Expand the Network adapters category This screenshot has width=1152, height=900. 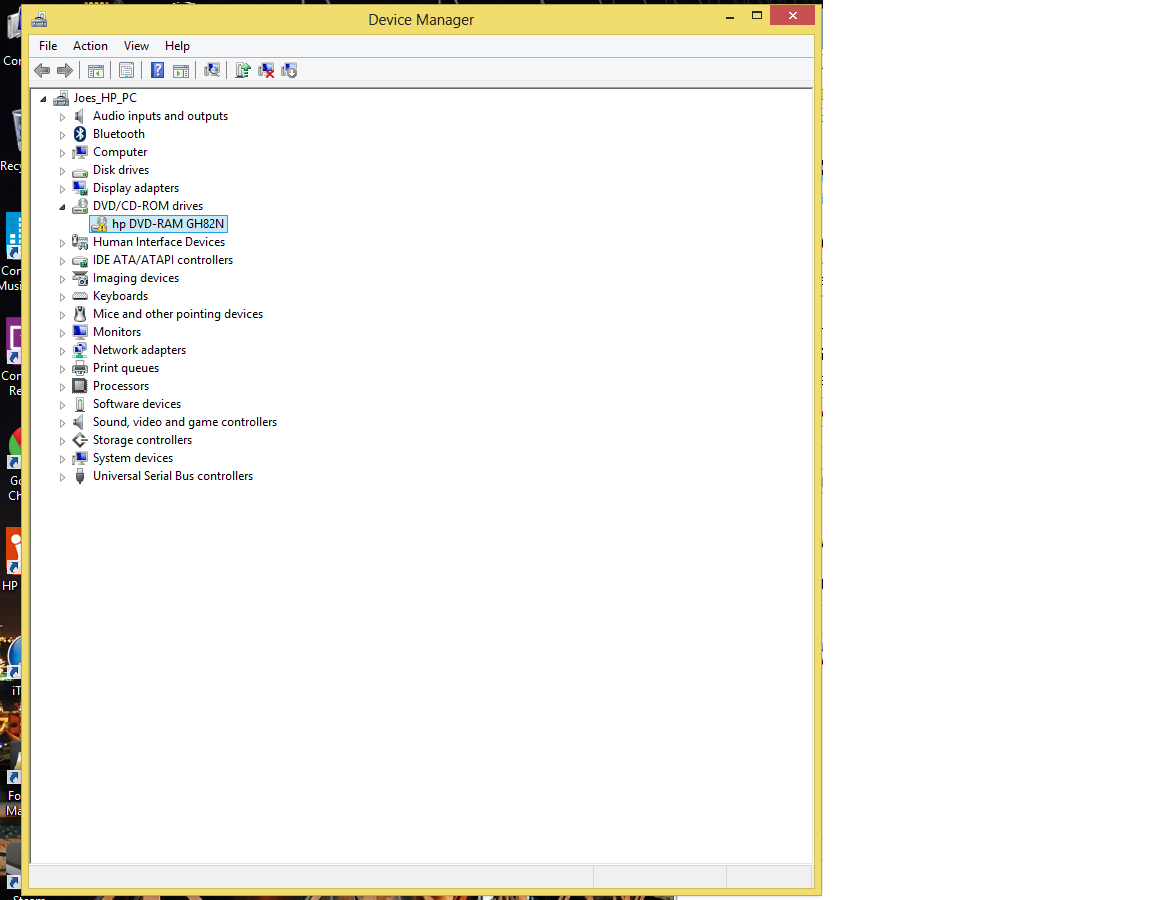(62, 349)
